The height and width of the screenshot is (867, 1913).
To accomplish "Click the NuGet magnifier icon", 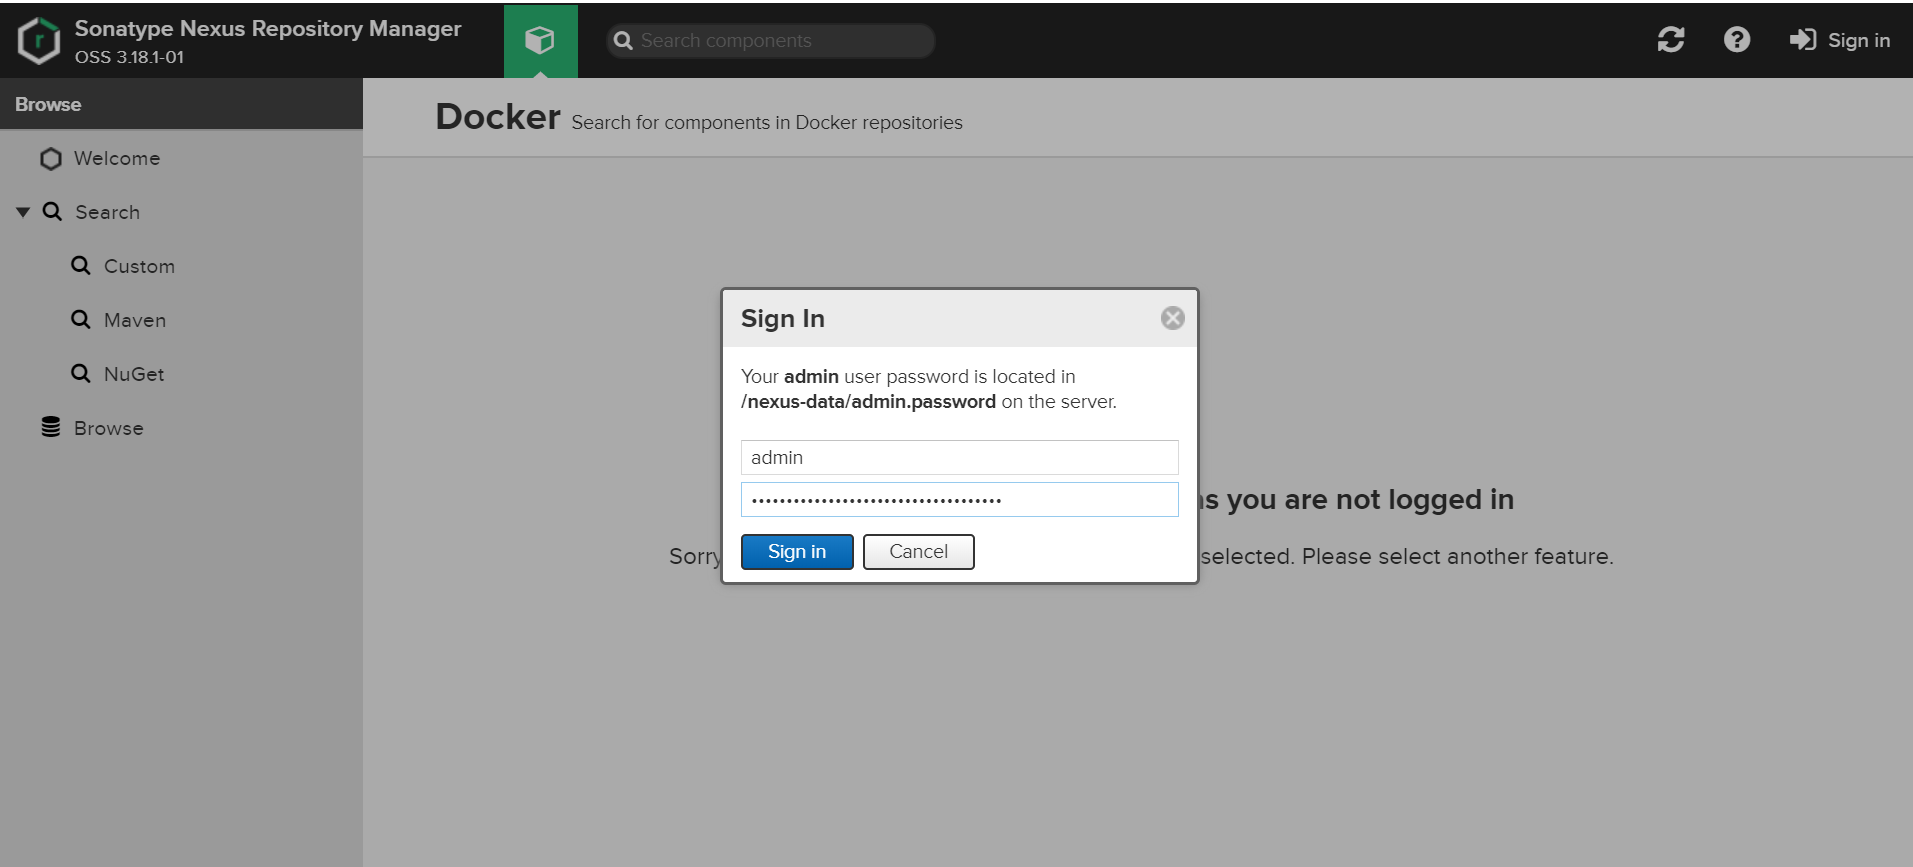I will click(x=81, y=373).
